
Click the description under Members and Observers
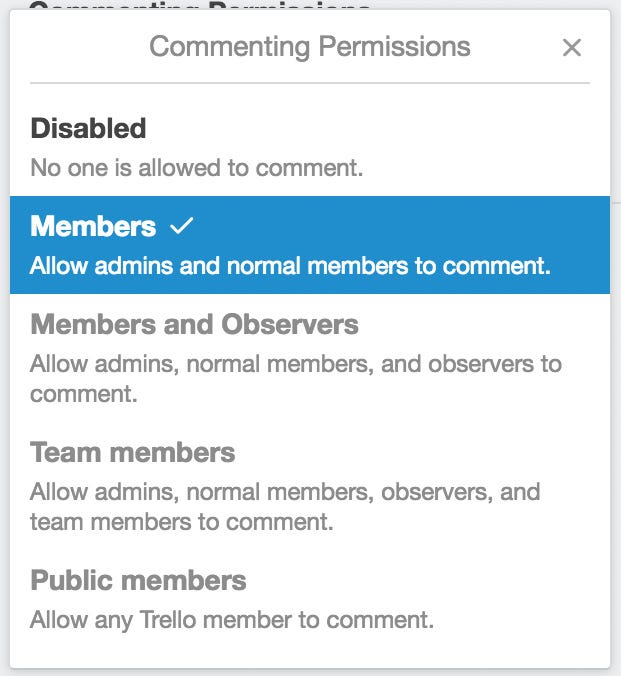[x=295, y=377]
